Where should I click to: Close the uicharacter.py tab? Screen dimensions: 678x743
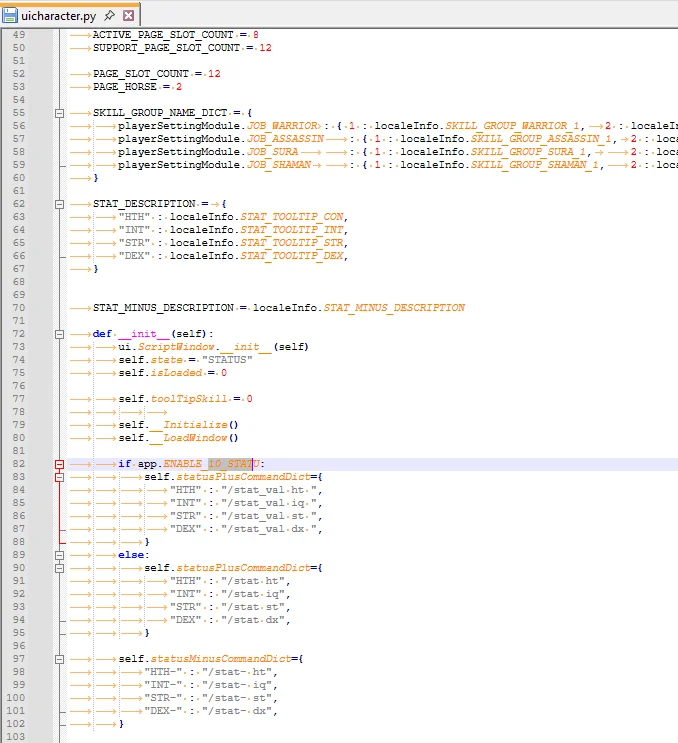point(128,16)
